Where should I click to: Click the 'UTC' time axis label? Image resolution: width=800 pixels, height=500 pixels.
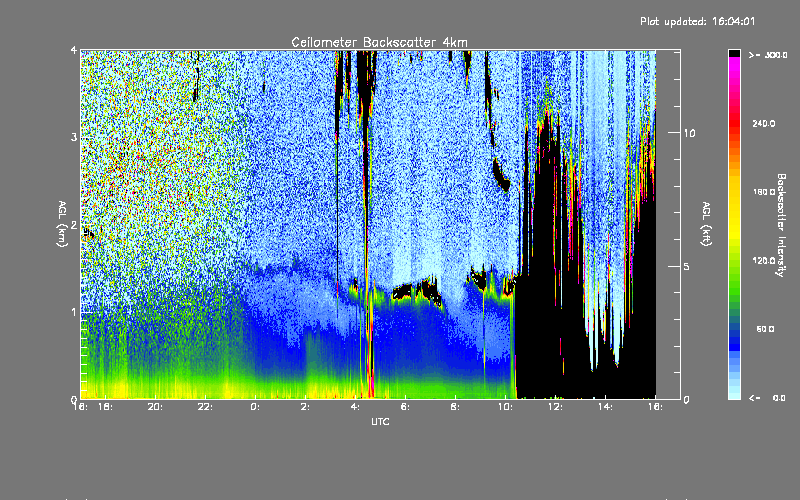click(380, 421)
